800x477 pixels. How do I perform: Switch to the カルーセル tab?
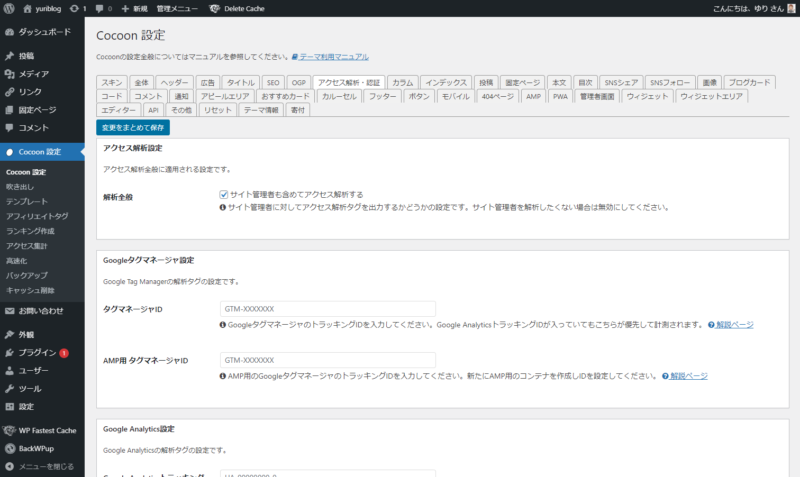339,96
